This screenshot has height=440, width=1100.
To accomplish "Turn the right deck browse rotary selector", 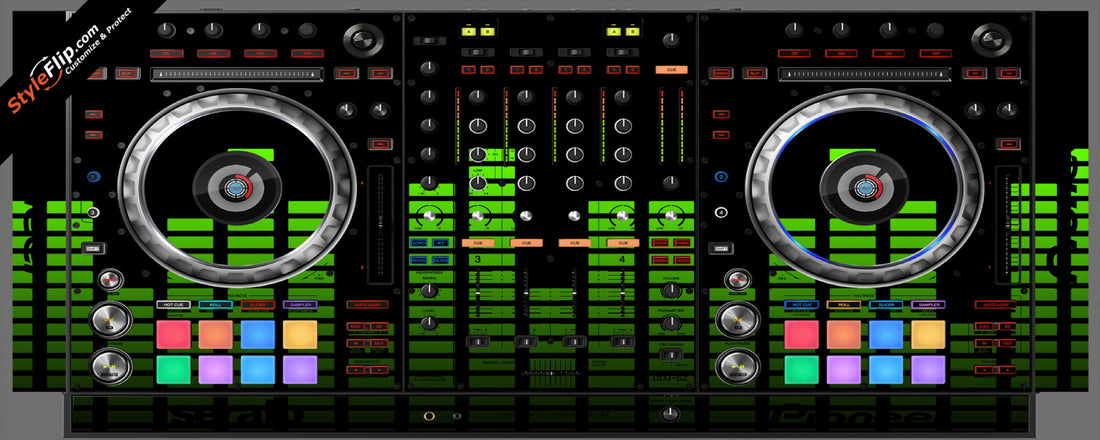I will 991,40.
